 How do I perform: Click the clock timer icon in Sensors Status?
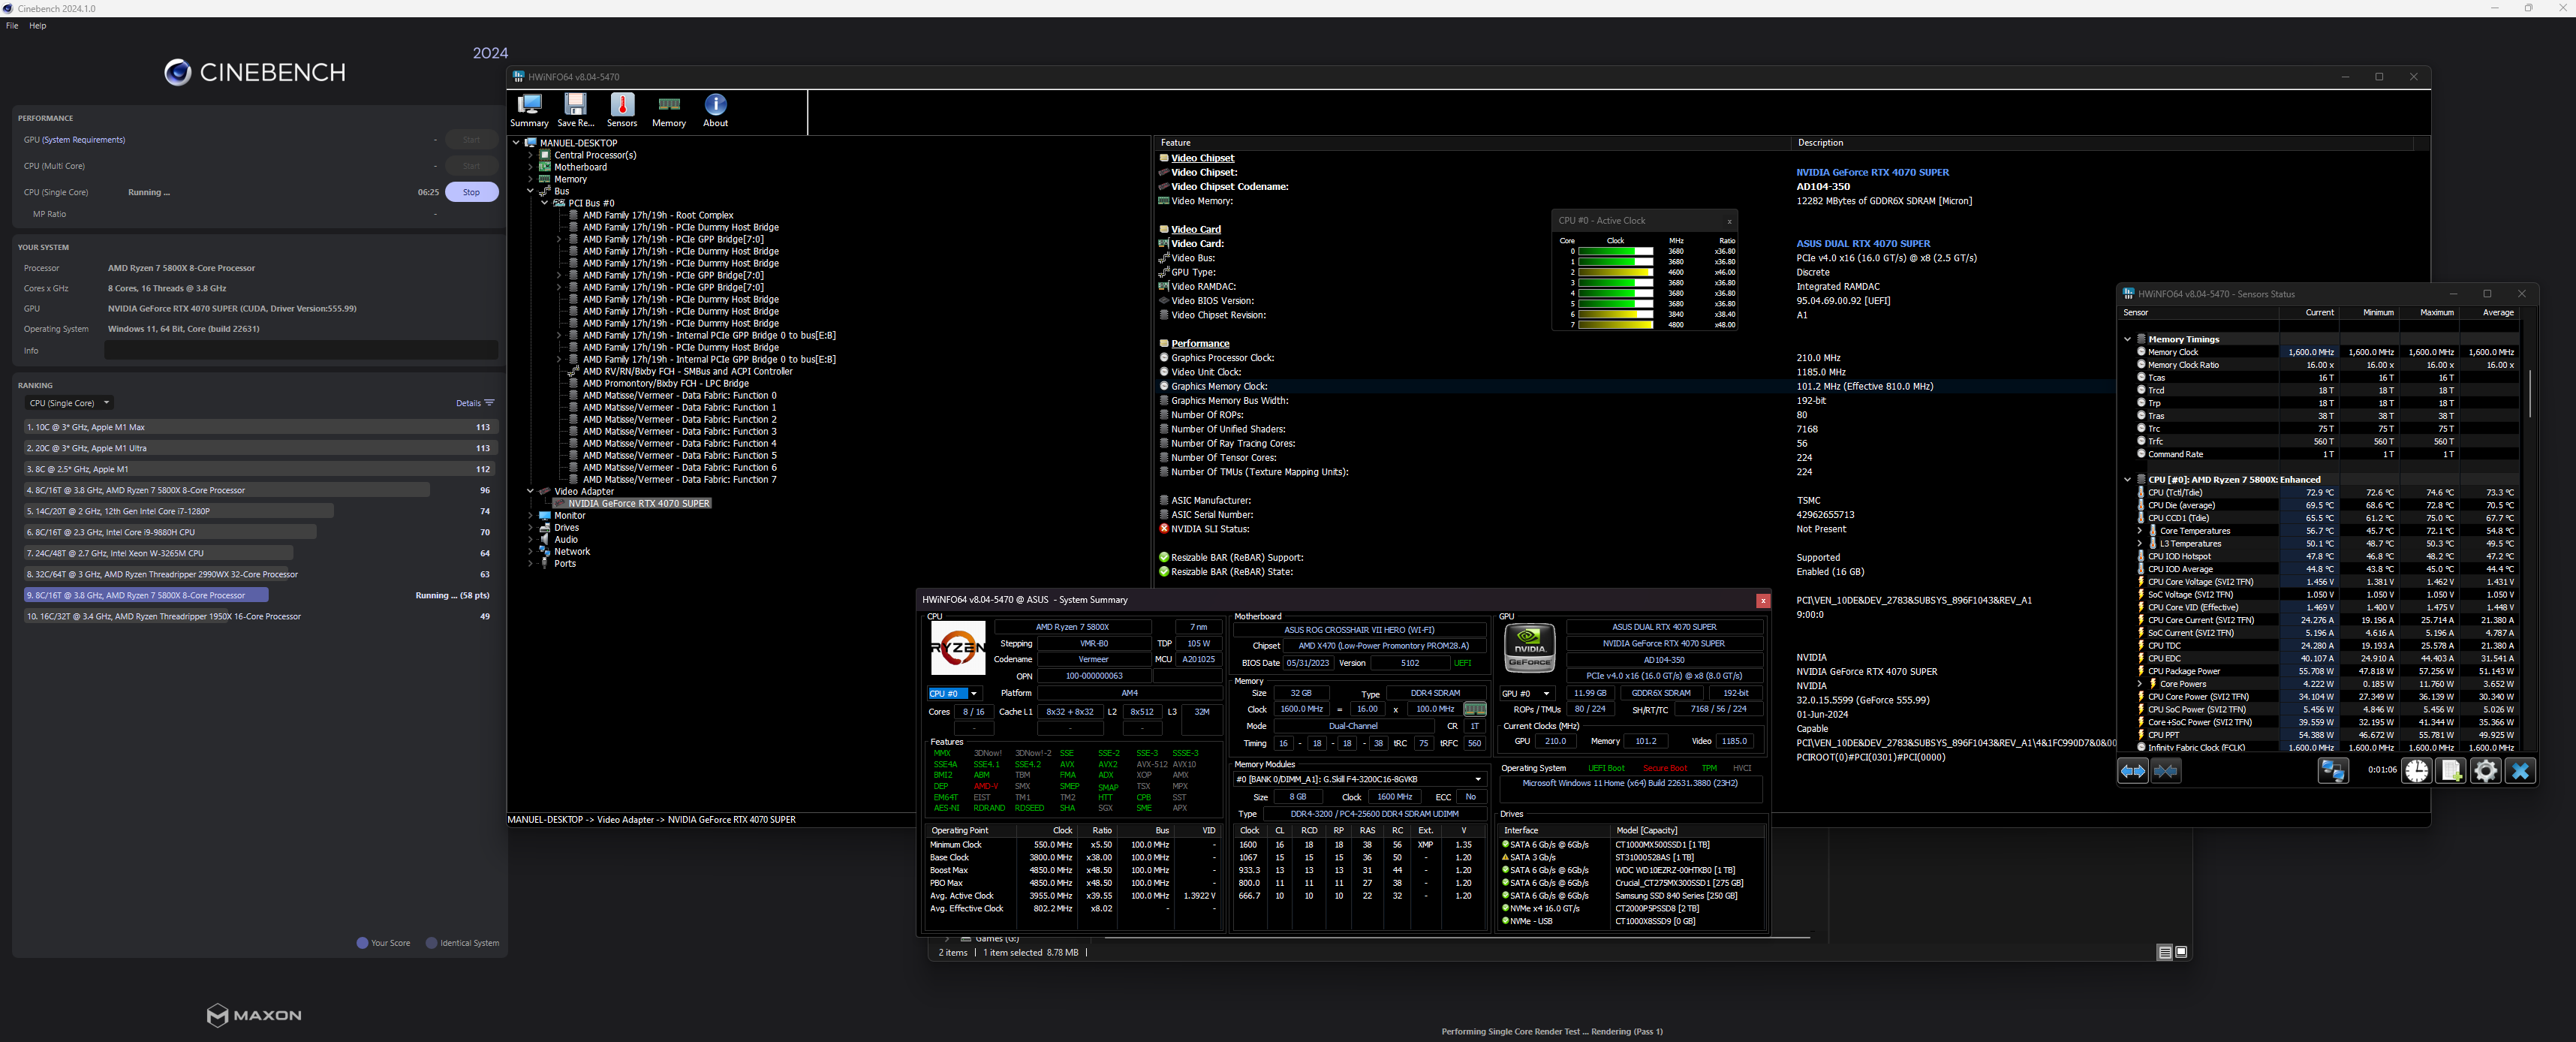[2418, 770]
